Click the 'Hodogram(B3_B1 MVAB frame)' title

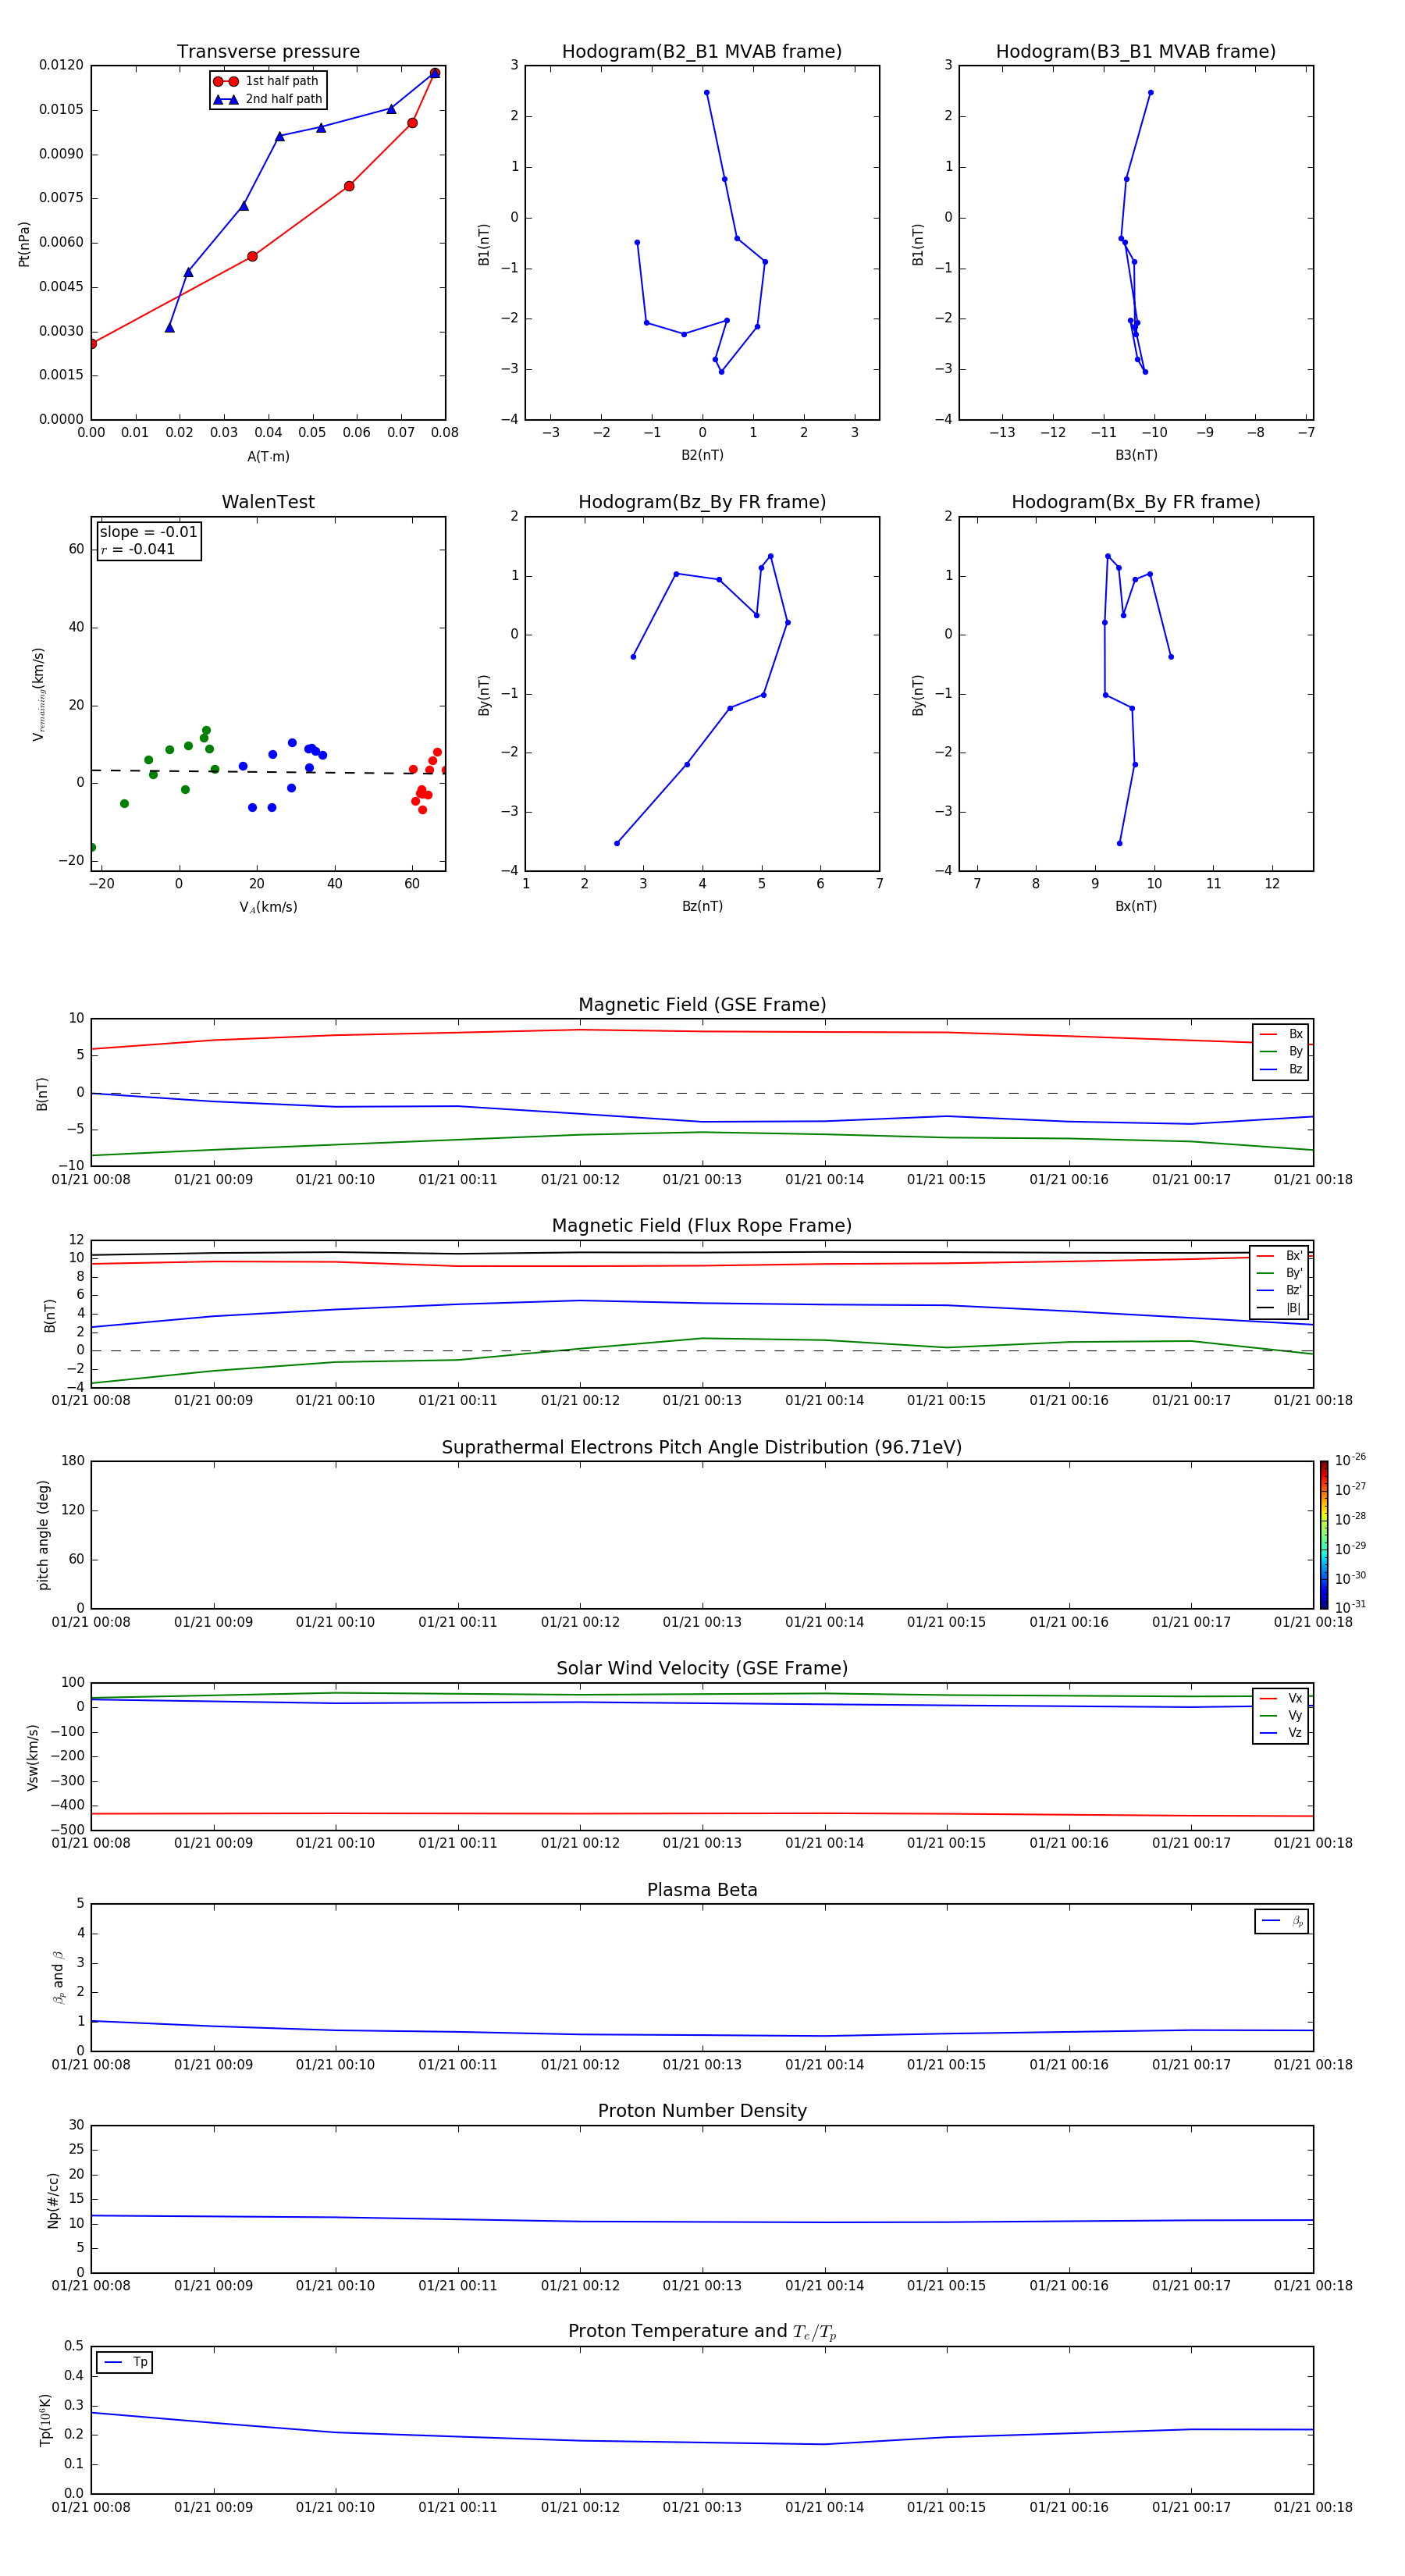pyautogui.click(x=1136, y=52)
